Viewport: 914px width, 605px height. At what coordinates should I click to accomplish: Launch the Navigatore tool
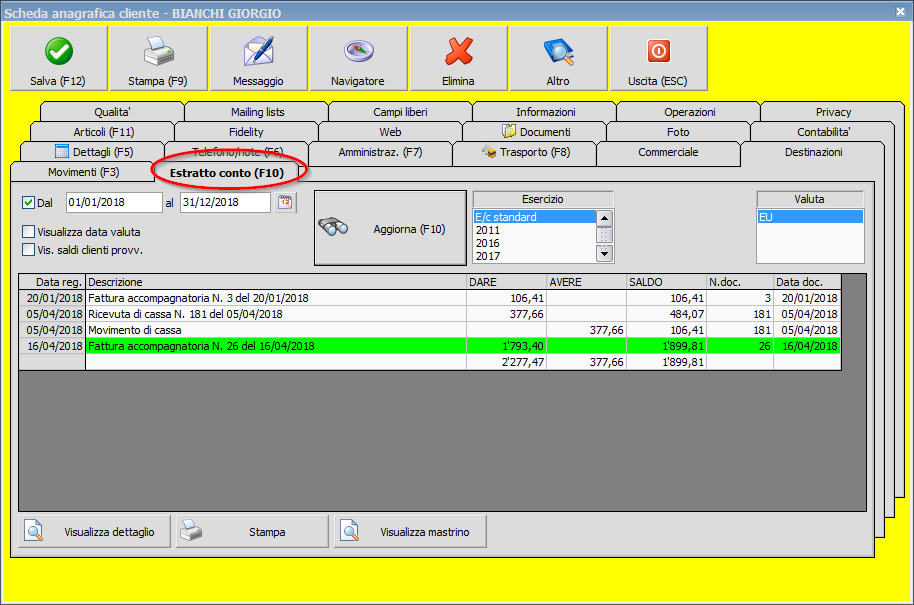point(357,48)
